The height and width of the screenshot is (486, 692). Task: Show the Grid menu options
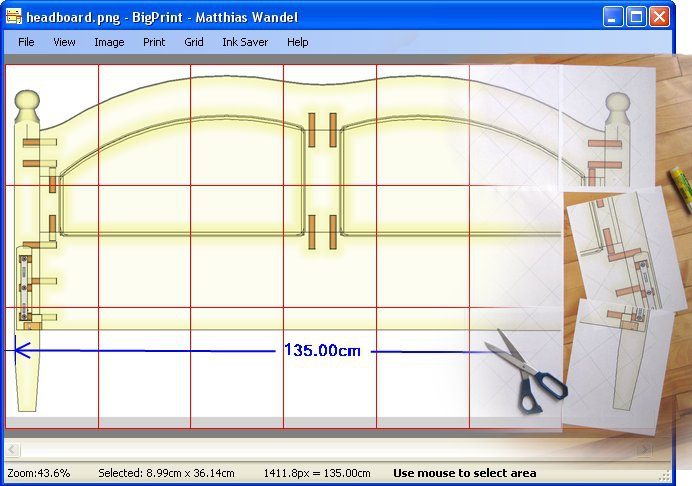point(193,42)
